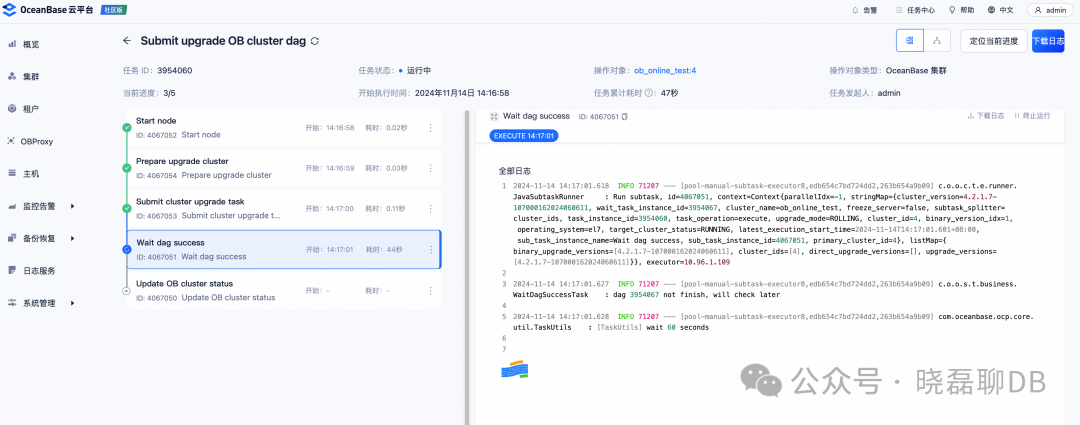1080x425 pixels.
Task: Switch to DAG graph view
Action: tap(937, 41)
